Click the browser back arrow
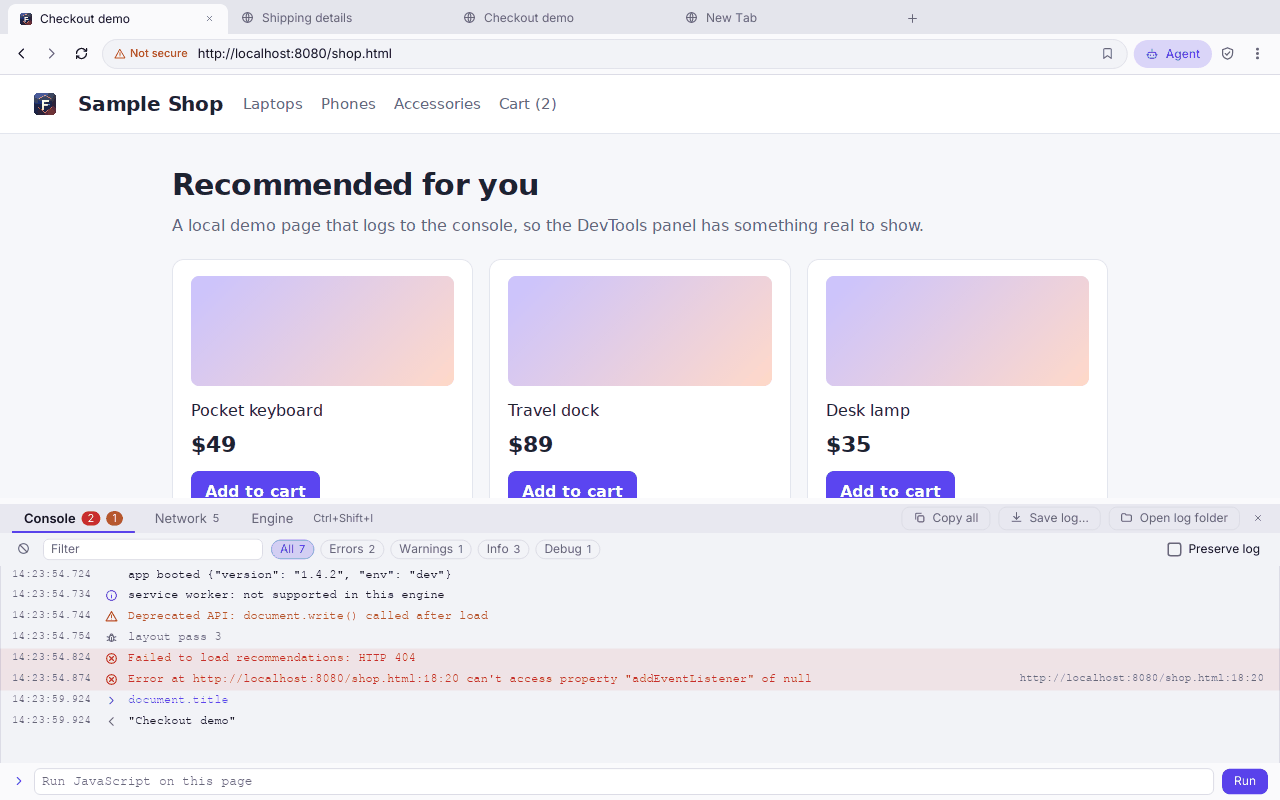 tap(22, 54)
